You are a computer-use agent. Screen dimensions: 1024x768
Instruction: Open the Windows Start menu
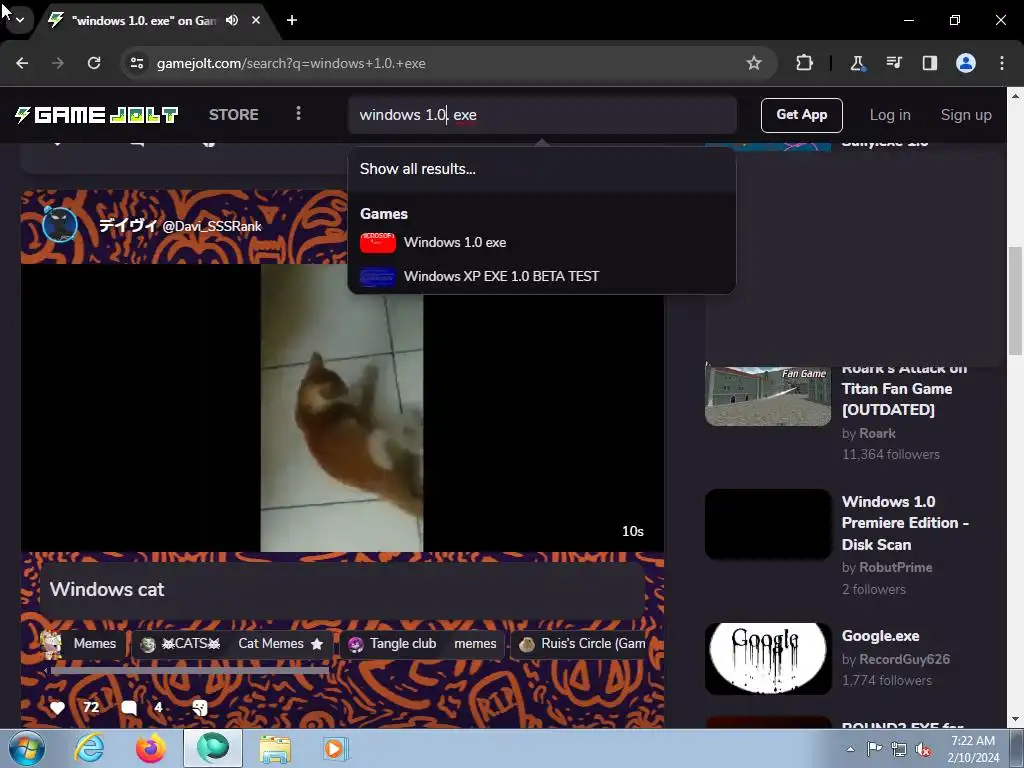(26, 749)
